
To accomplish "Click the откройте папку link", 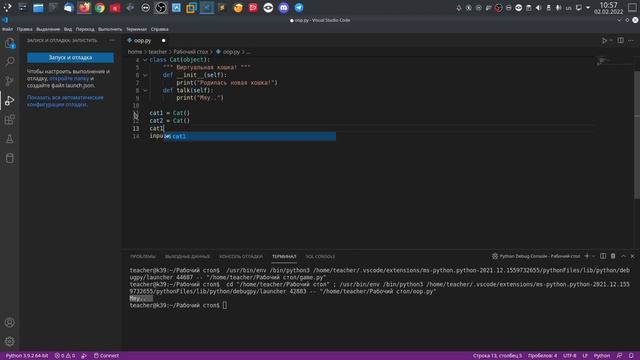I will point(69,78).
